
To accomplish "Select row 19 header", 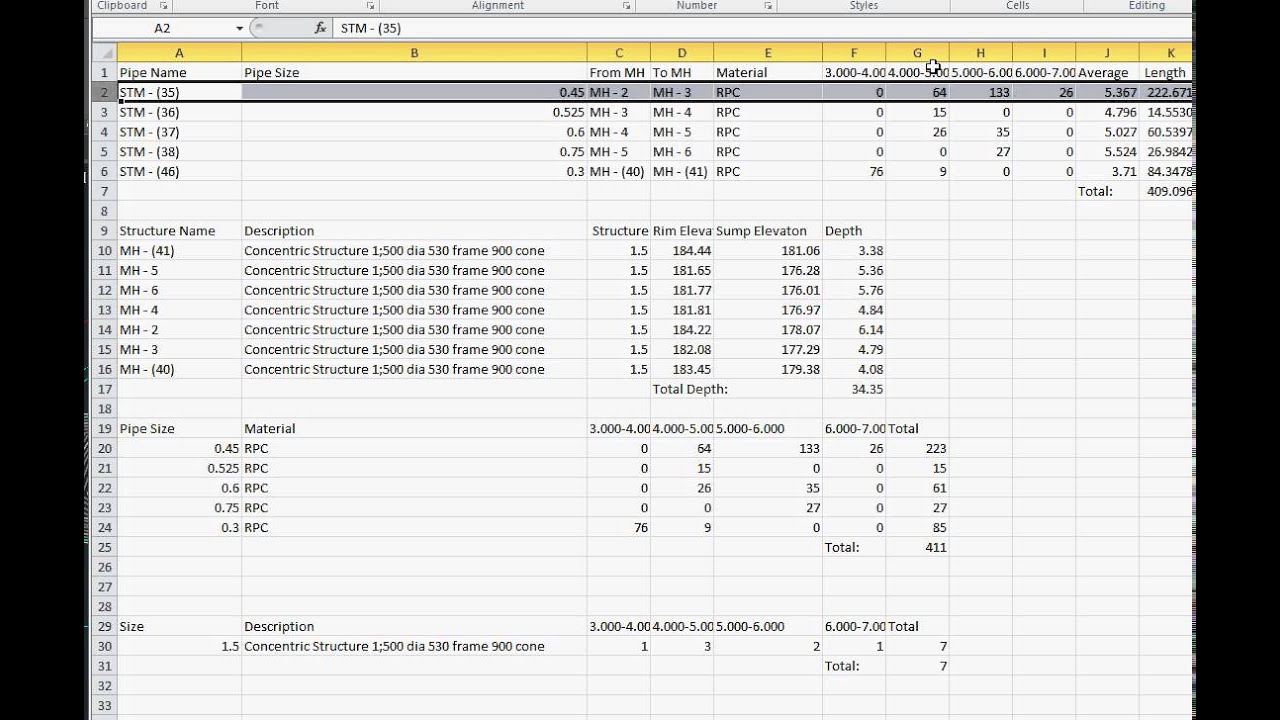I will (104, 429).
